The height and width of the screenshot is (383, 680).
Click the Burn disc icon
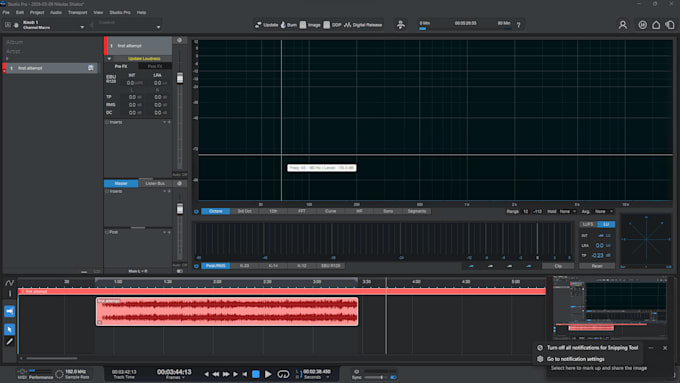(283, 25)
